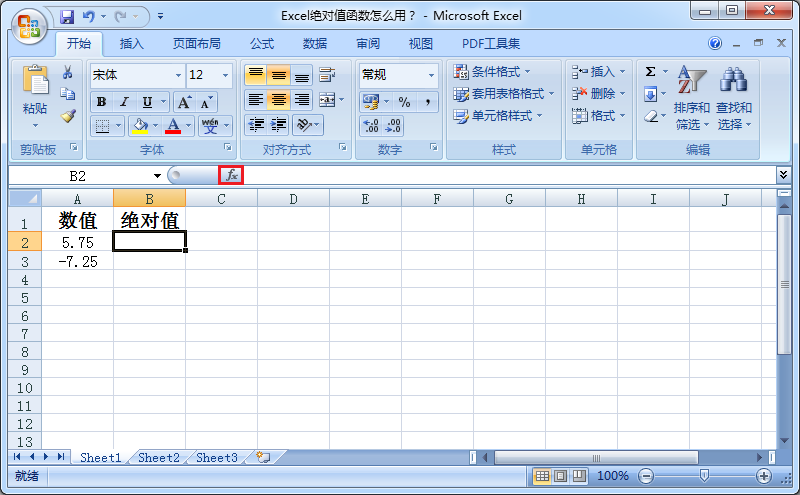Switch to 审阅 ribbon tab
Viewport: 800px width, 495px height.
pos(367,43)
